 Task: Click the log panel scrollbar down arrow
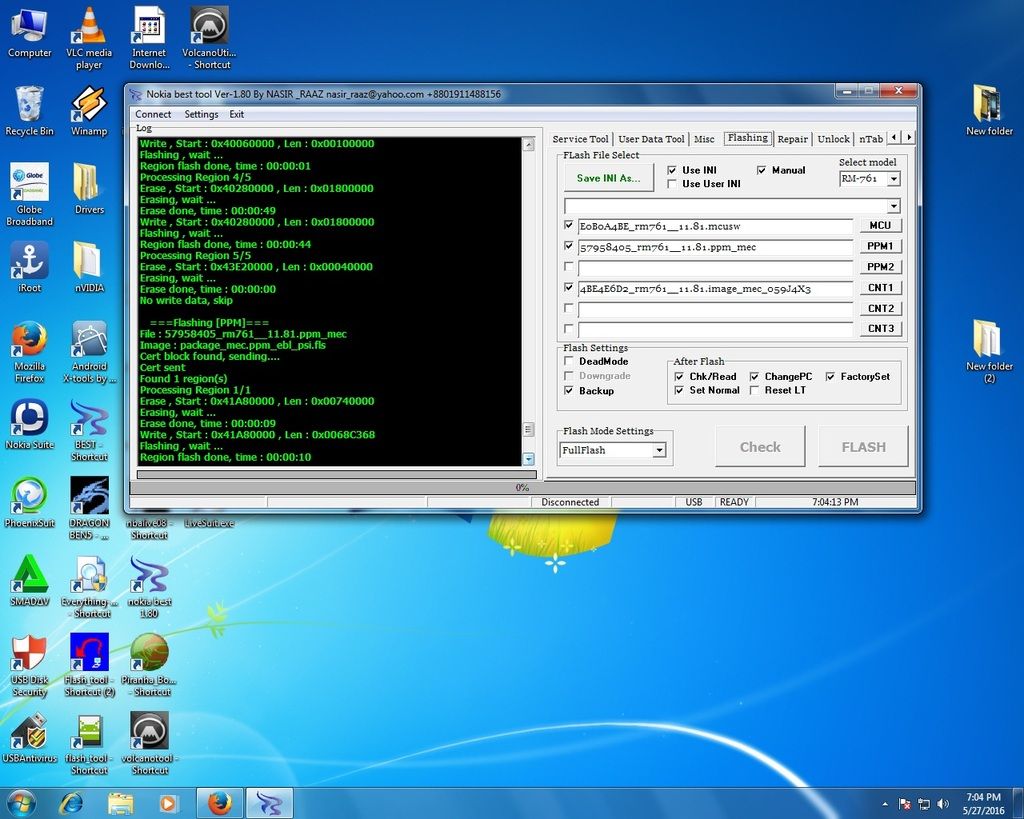point(528,459)
